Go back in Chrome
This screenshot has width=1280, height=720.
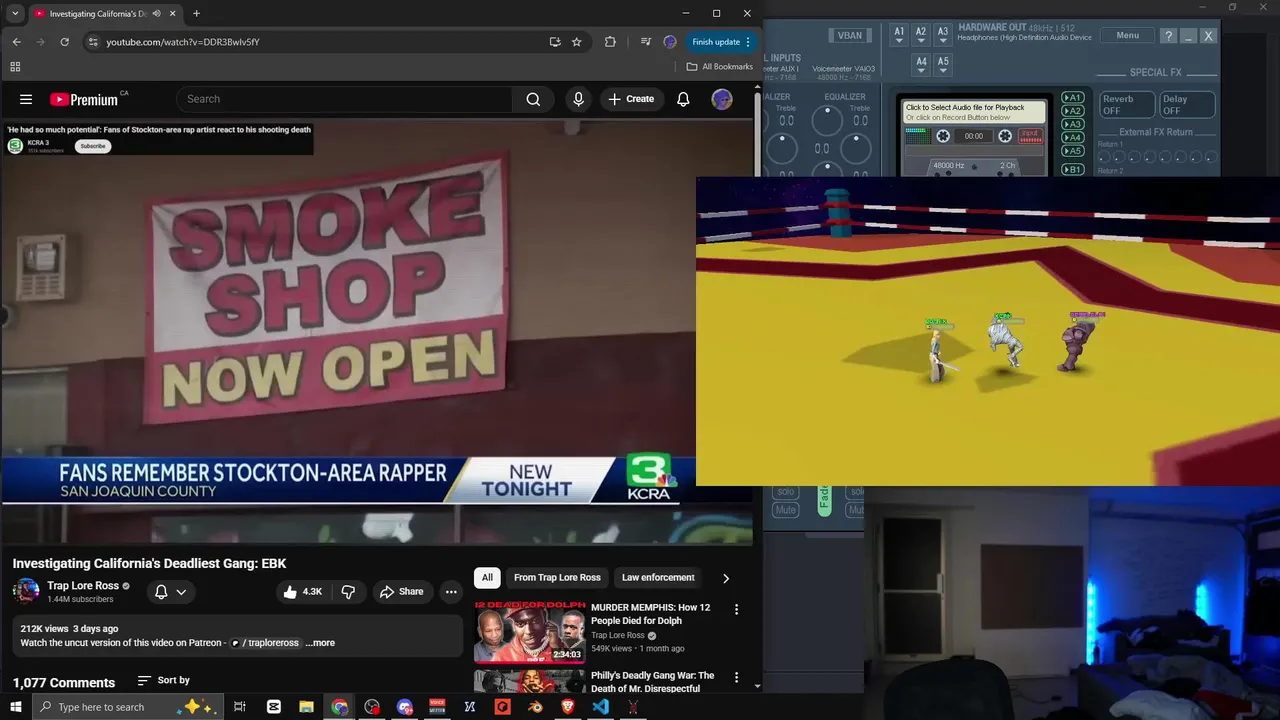pyautogui.click(x=17, y=42)
